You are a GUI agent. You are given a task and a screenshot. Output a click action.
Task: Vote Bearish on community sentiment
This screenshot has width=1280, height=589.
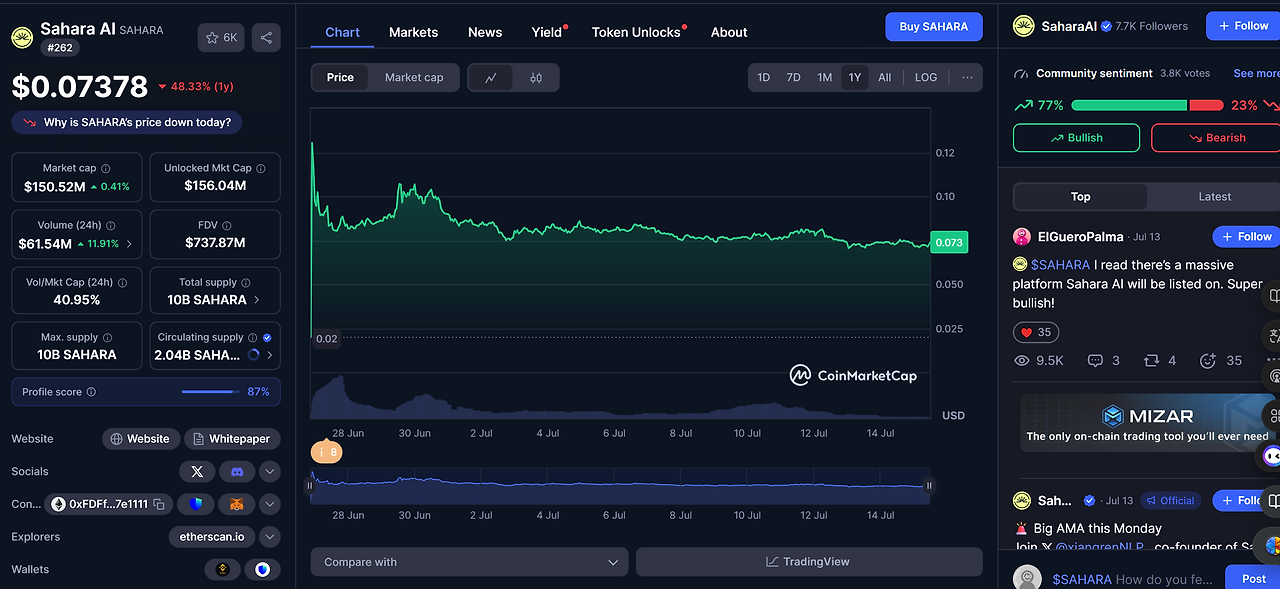coord(1216,138)
